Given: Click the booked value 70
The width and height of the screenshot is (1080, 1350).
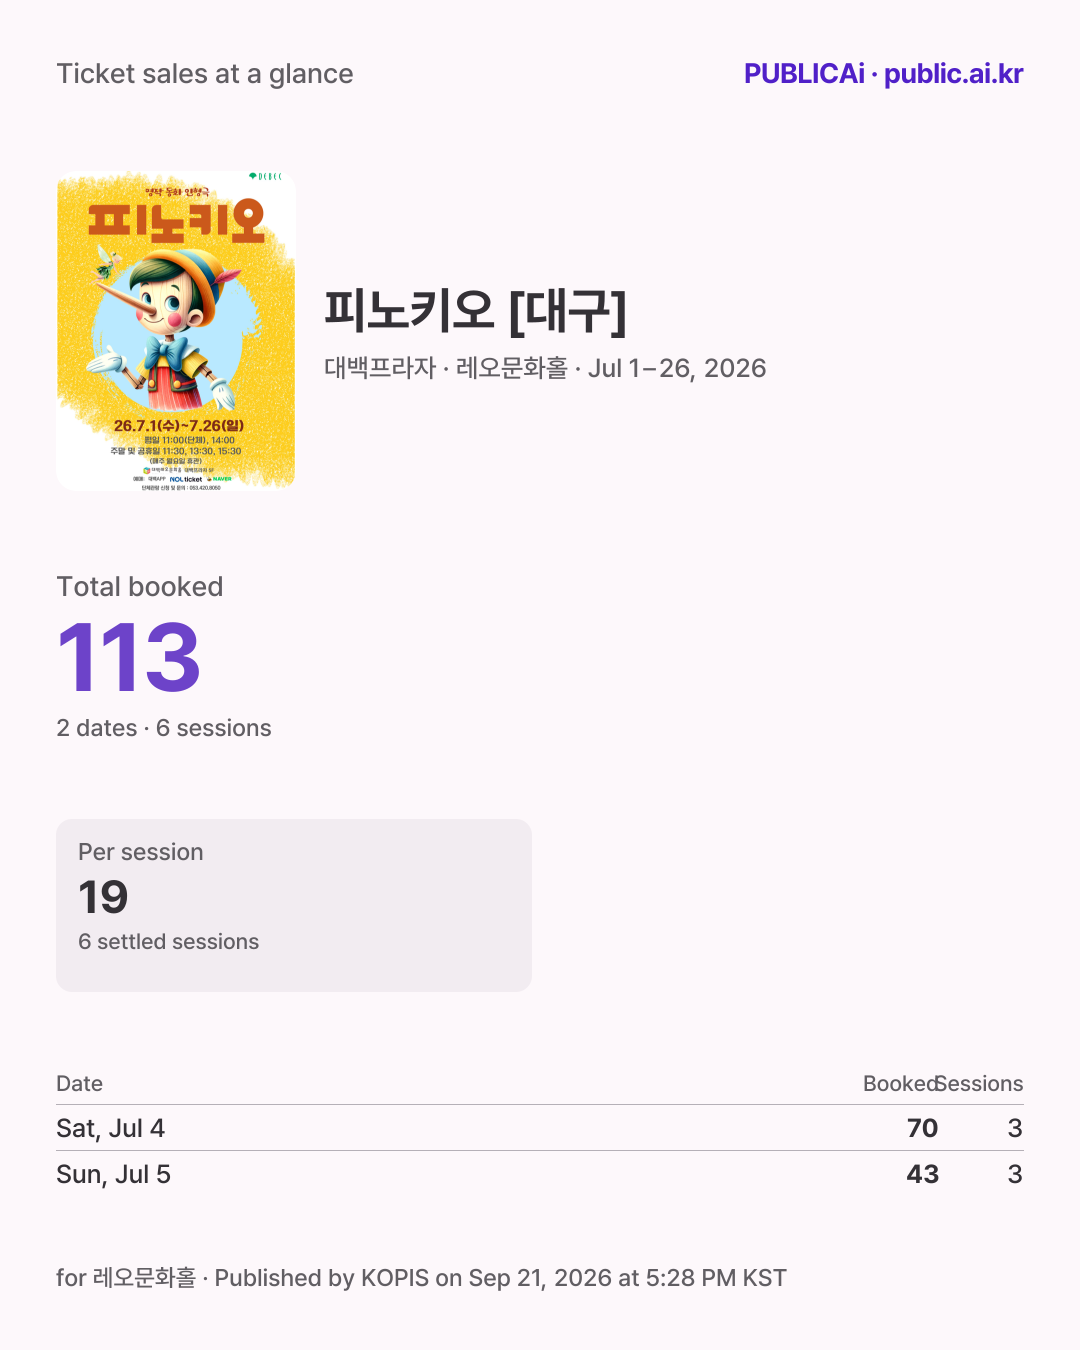Looking at the screenshot, I should 922,1128.
